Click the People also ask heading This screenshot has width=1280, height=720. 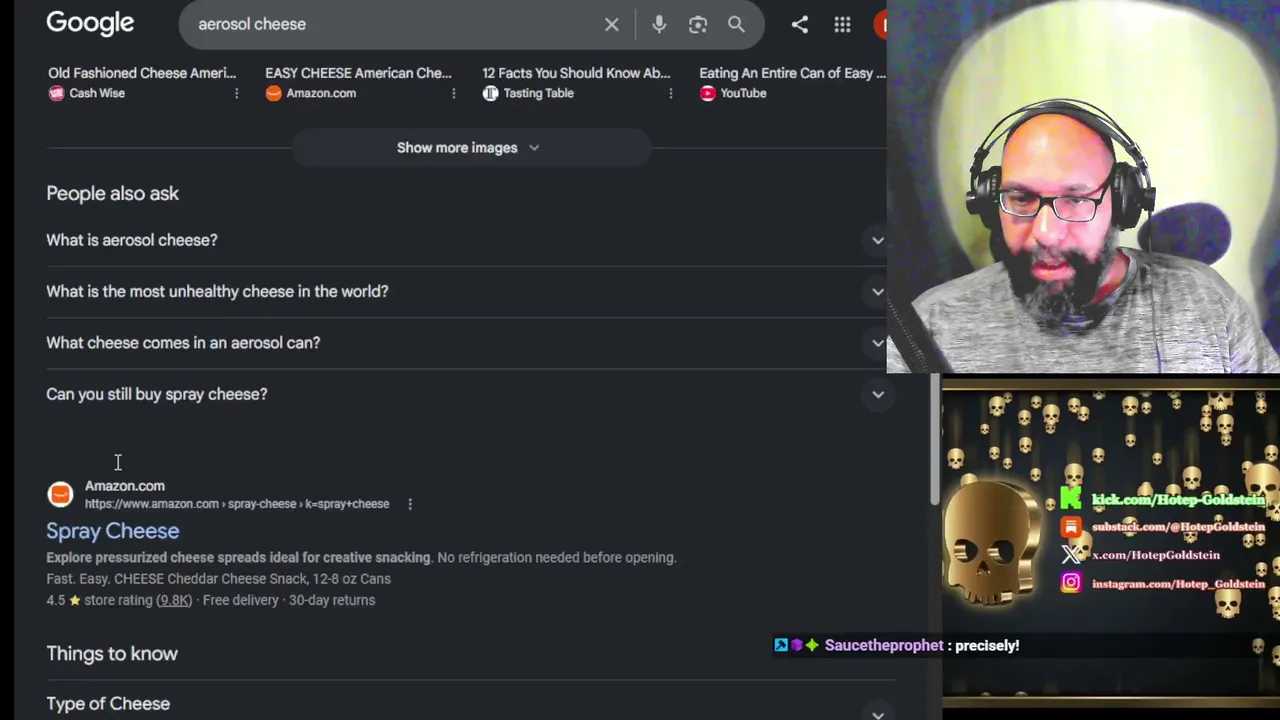click(x=113, y=194)
